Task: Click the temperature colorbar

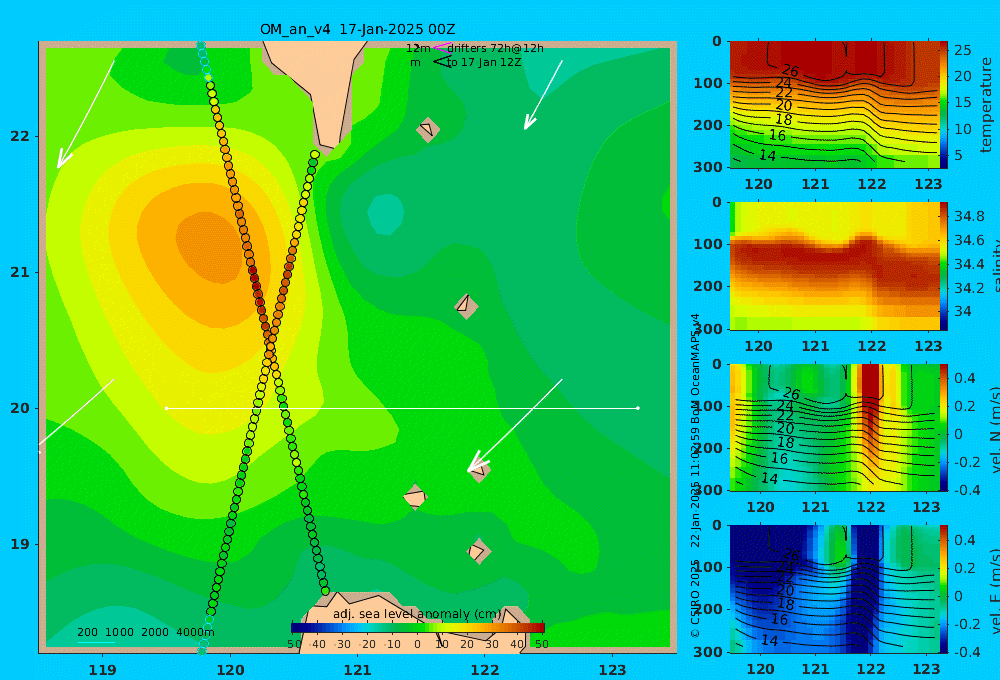Action: point(944,105)
